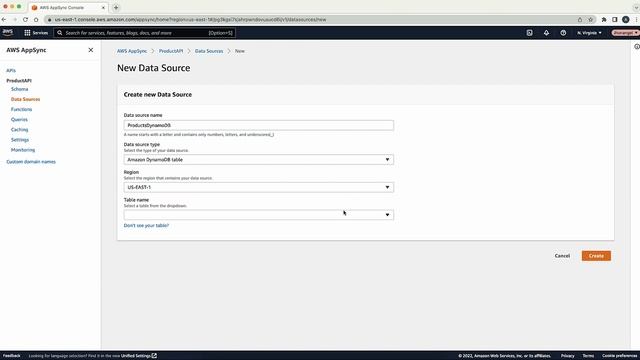Open AWS CloudShell icon in header
Image resolution: width=640 pixels, height=360 pixels.
click(529, 33)
